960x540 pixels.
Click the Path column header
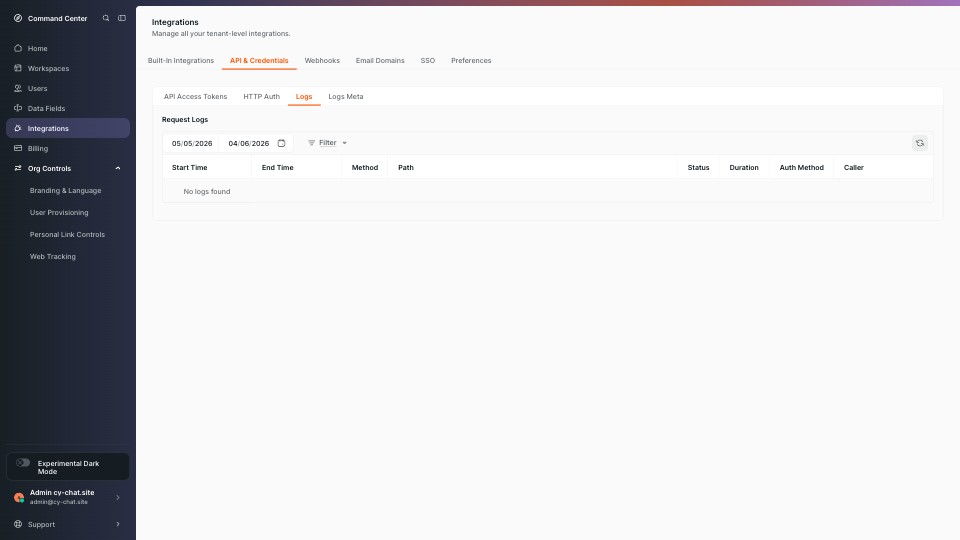pyautogui.click(x=406, y=167)
